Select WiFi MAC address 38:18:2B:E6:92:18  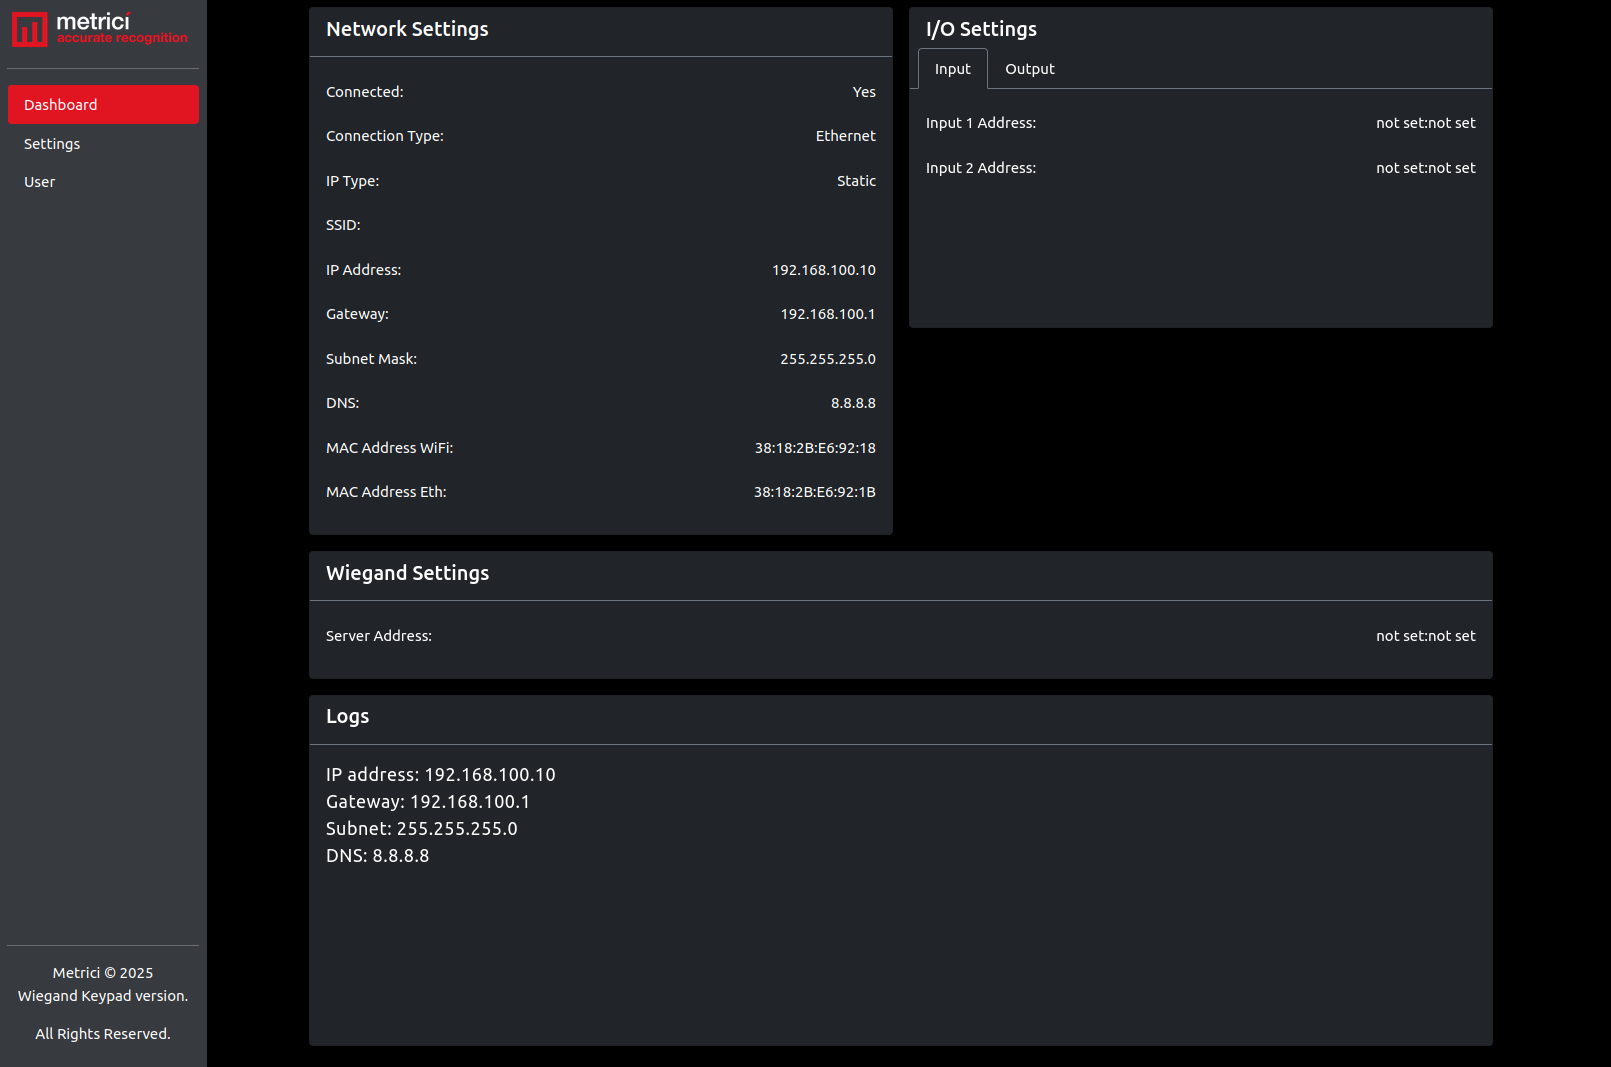click(x=815, y=448)
